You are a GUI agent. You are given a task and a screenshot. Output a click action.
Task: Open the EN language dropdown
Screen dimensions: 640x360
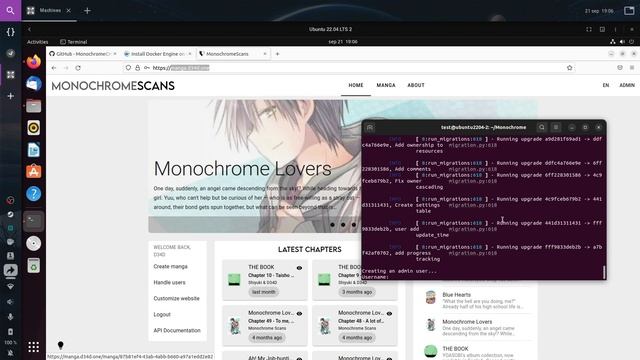pos(606,85)
